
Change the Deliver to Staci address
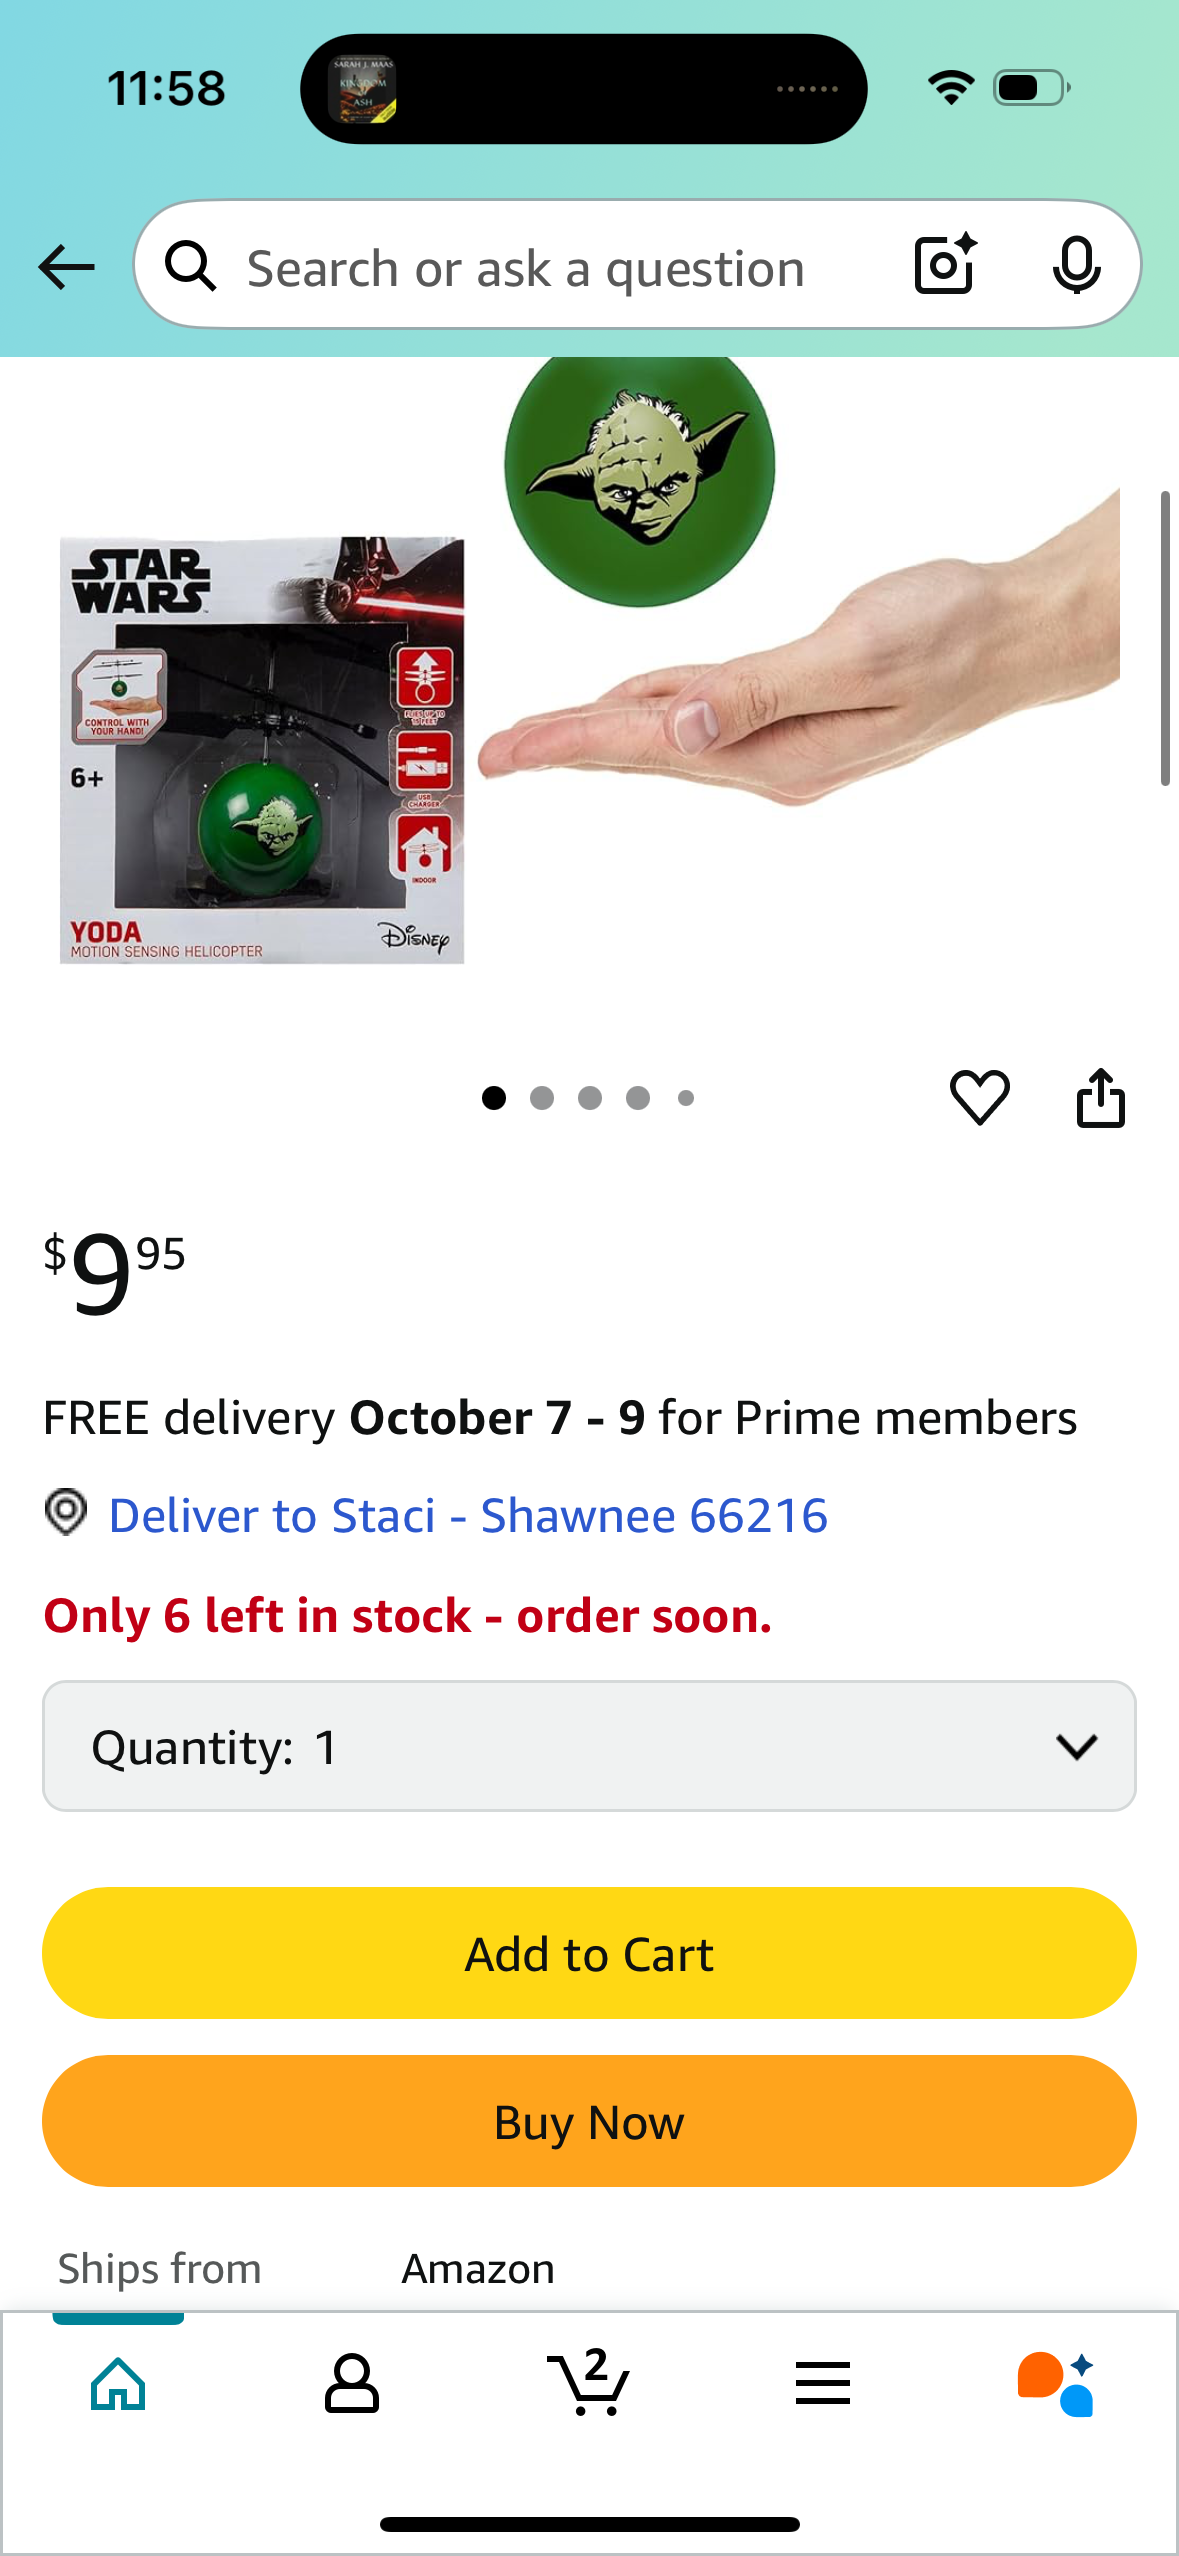468,1515
